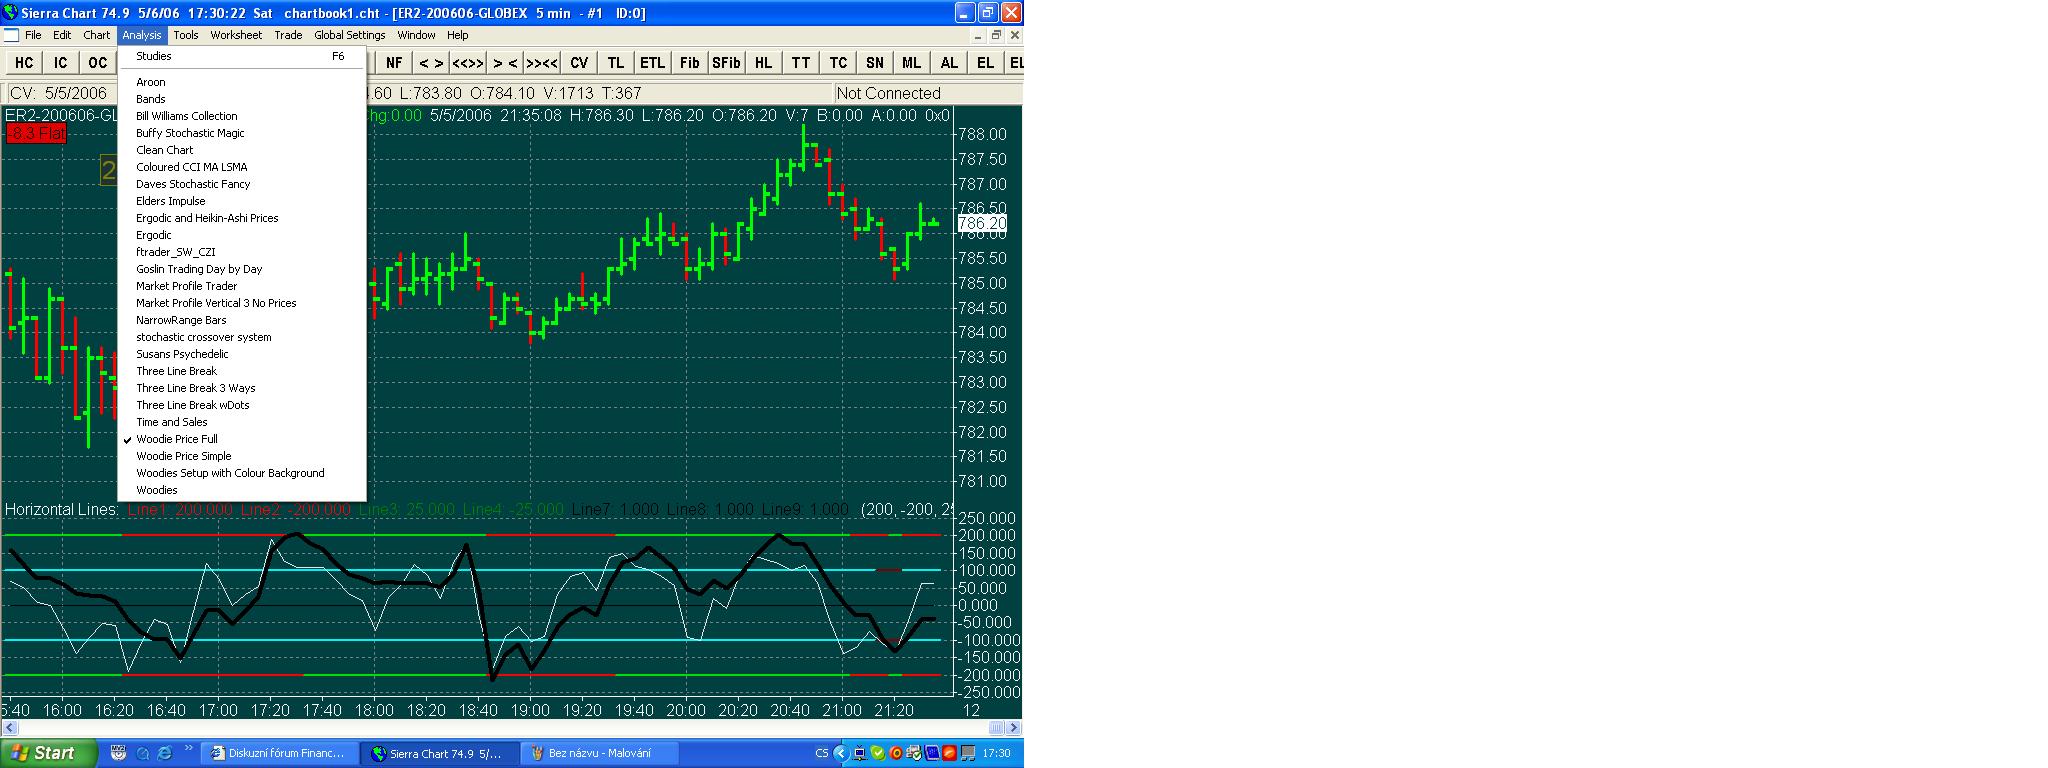Viewport: 2048px width, 768px height.
Task: Click the CS language indicator
Action: tap(822, 753)
